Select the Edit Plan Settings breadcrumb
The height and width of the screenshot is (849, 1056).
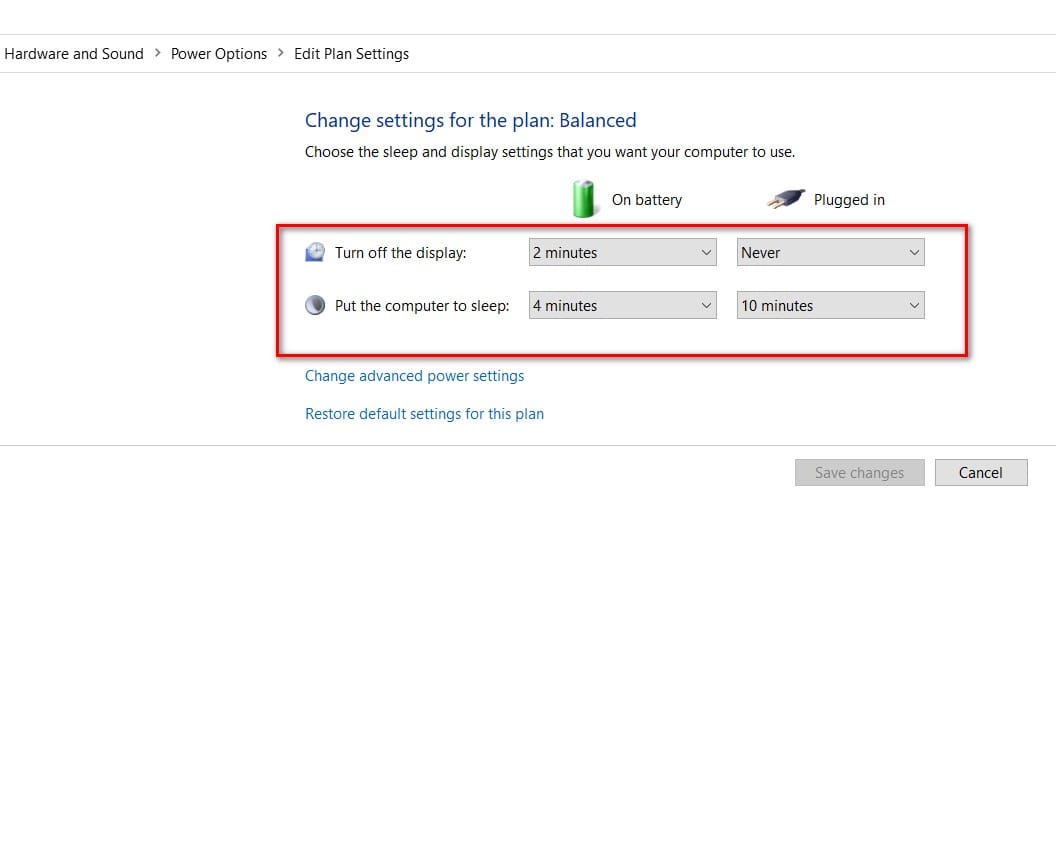[x=352, y=54]
